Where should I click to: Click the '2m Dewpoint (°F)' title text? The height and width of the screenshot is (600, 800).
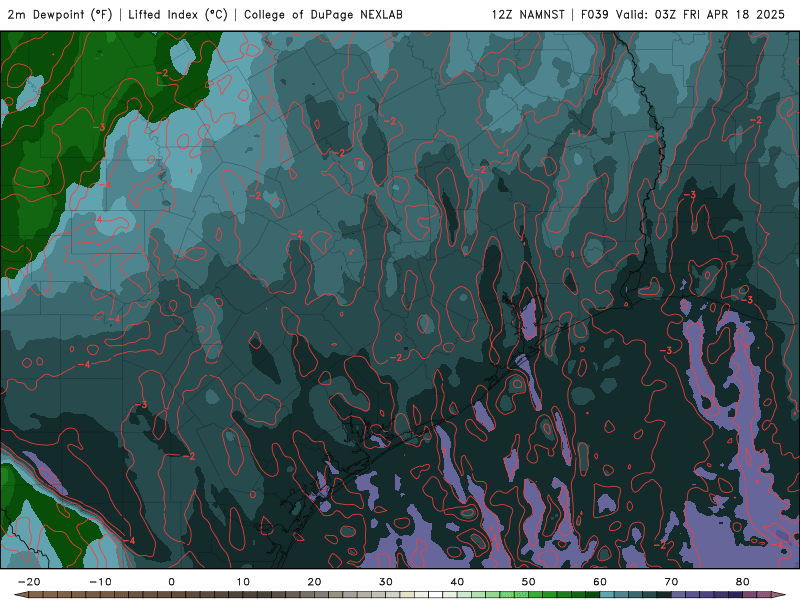tap(60, 14)
